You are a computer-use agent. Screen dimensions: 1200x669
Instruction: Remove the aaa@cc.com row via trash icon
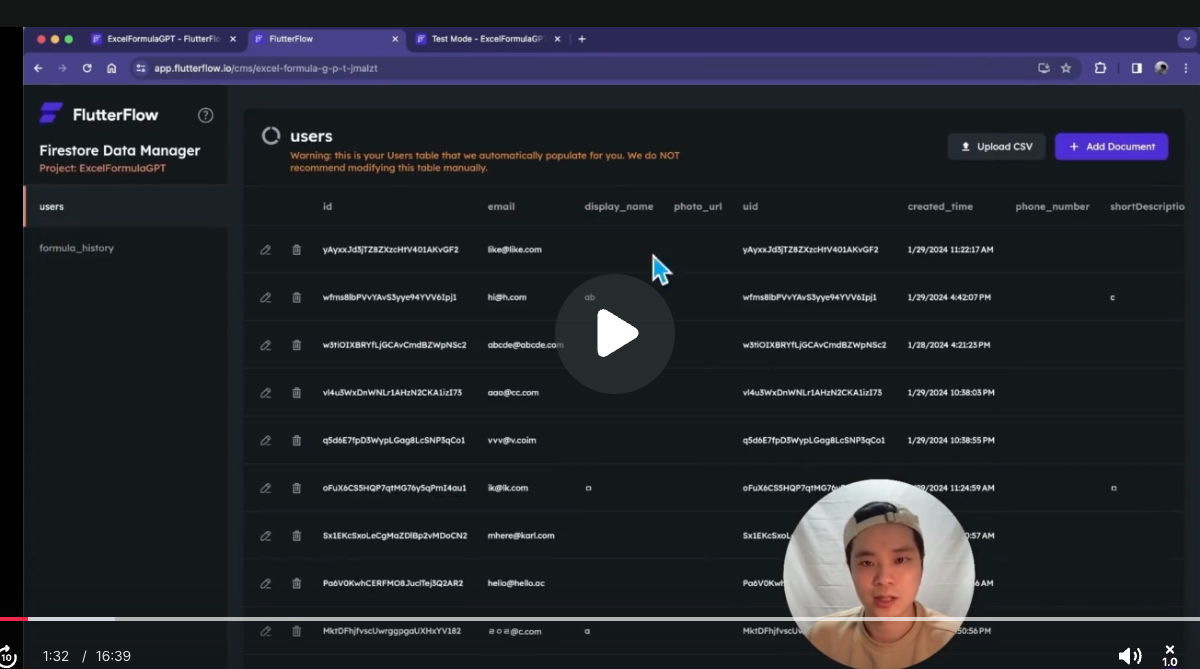296,393
